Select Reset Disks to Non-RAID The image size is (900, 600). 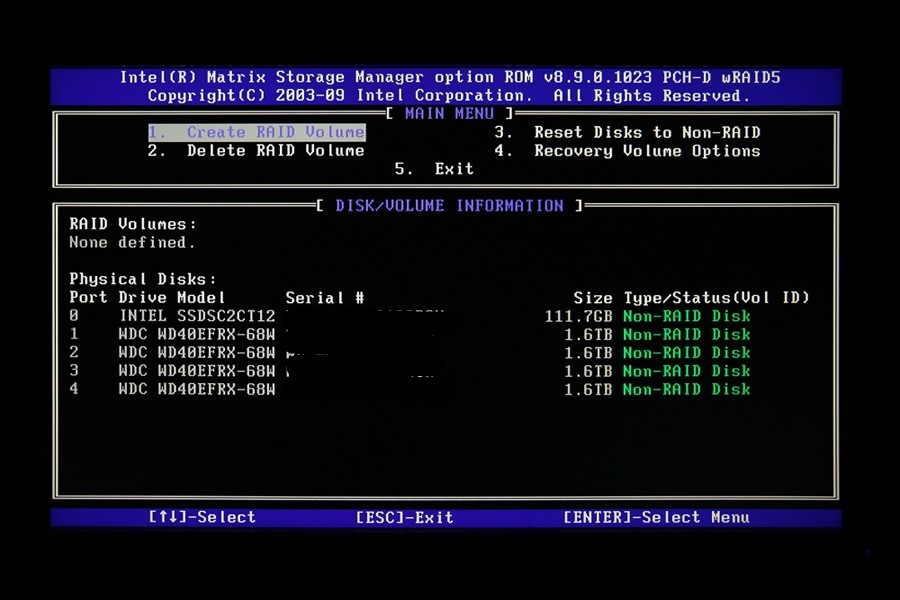click(x=627, y=133)
